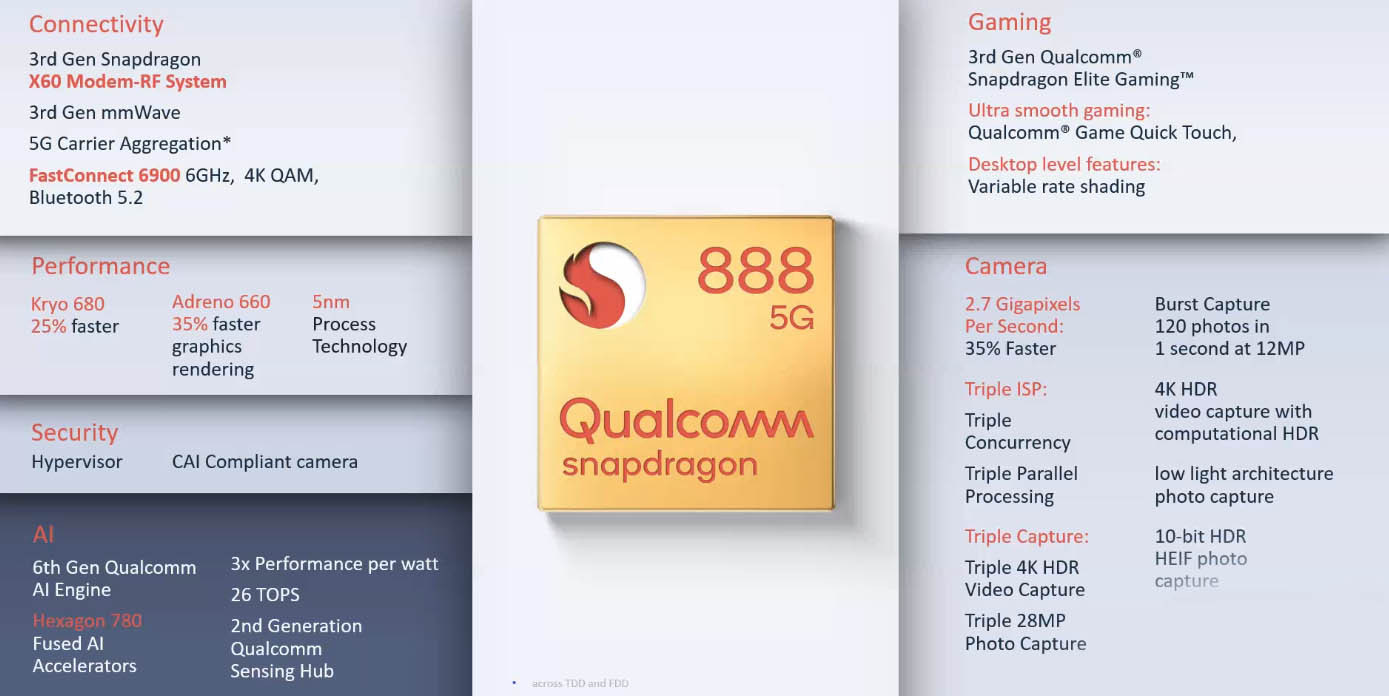Select the snapdragon text under Qualcomm
The height and width of the screenshot is (696, 1389).
pyautogui.click(x=659, y=465)
